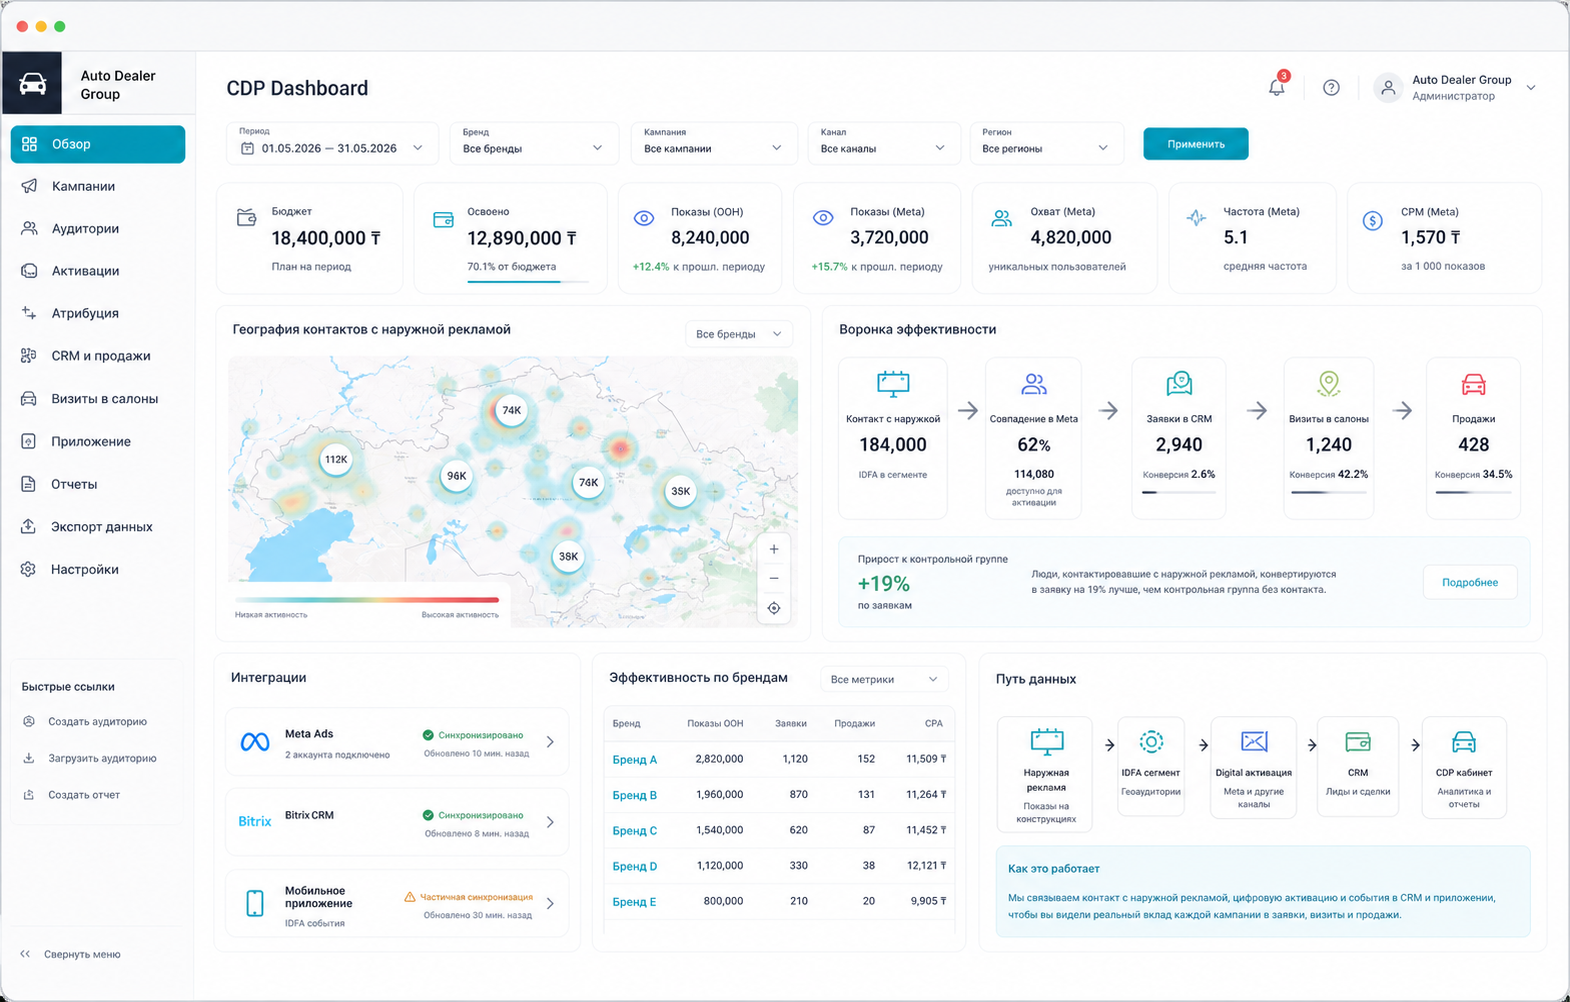Click the user avatar icon
The height and width of the screenshot is (1002, 1570).
(1388, 88)
